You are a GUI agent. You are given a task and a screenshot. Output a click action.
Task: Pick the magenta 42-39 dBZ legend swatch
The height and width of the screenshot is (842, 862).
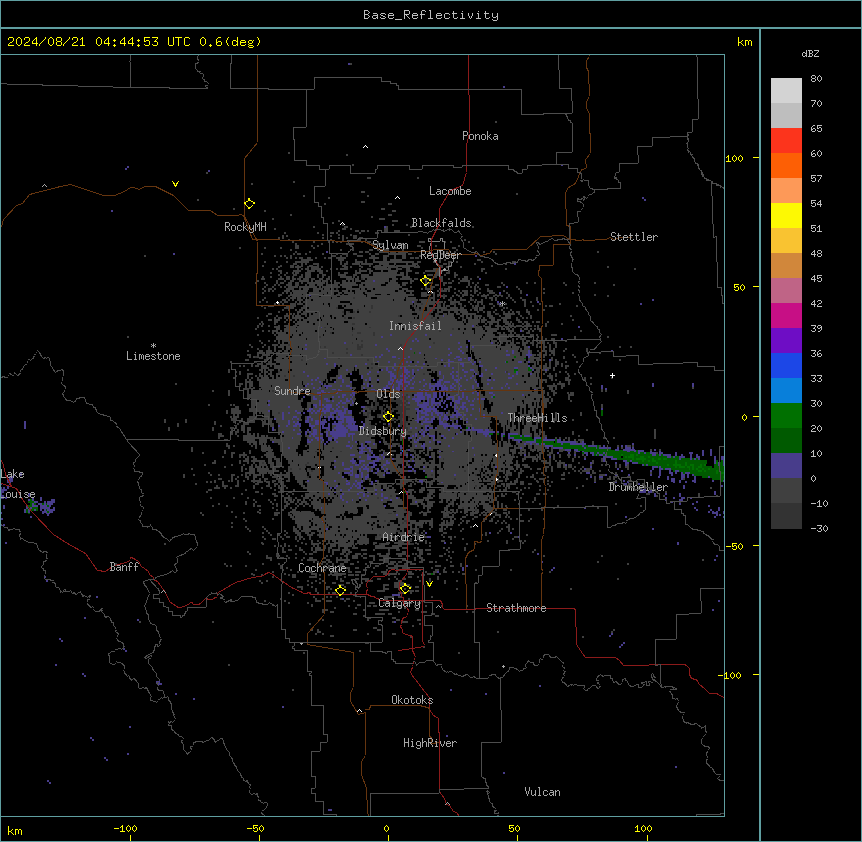tap(786, 315)
